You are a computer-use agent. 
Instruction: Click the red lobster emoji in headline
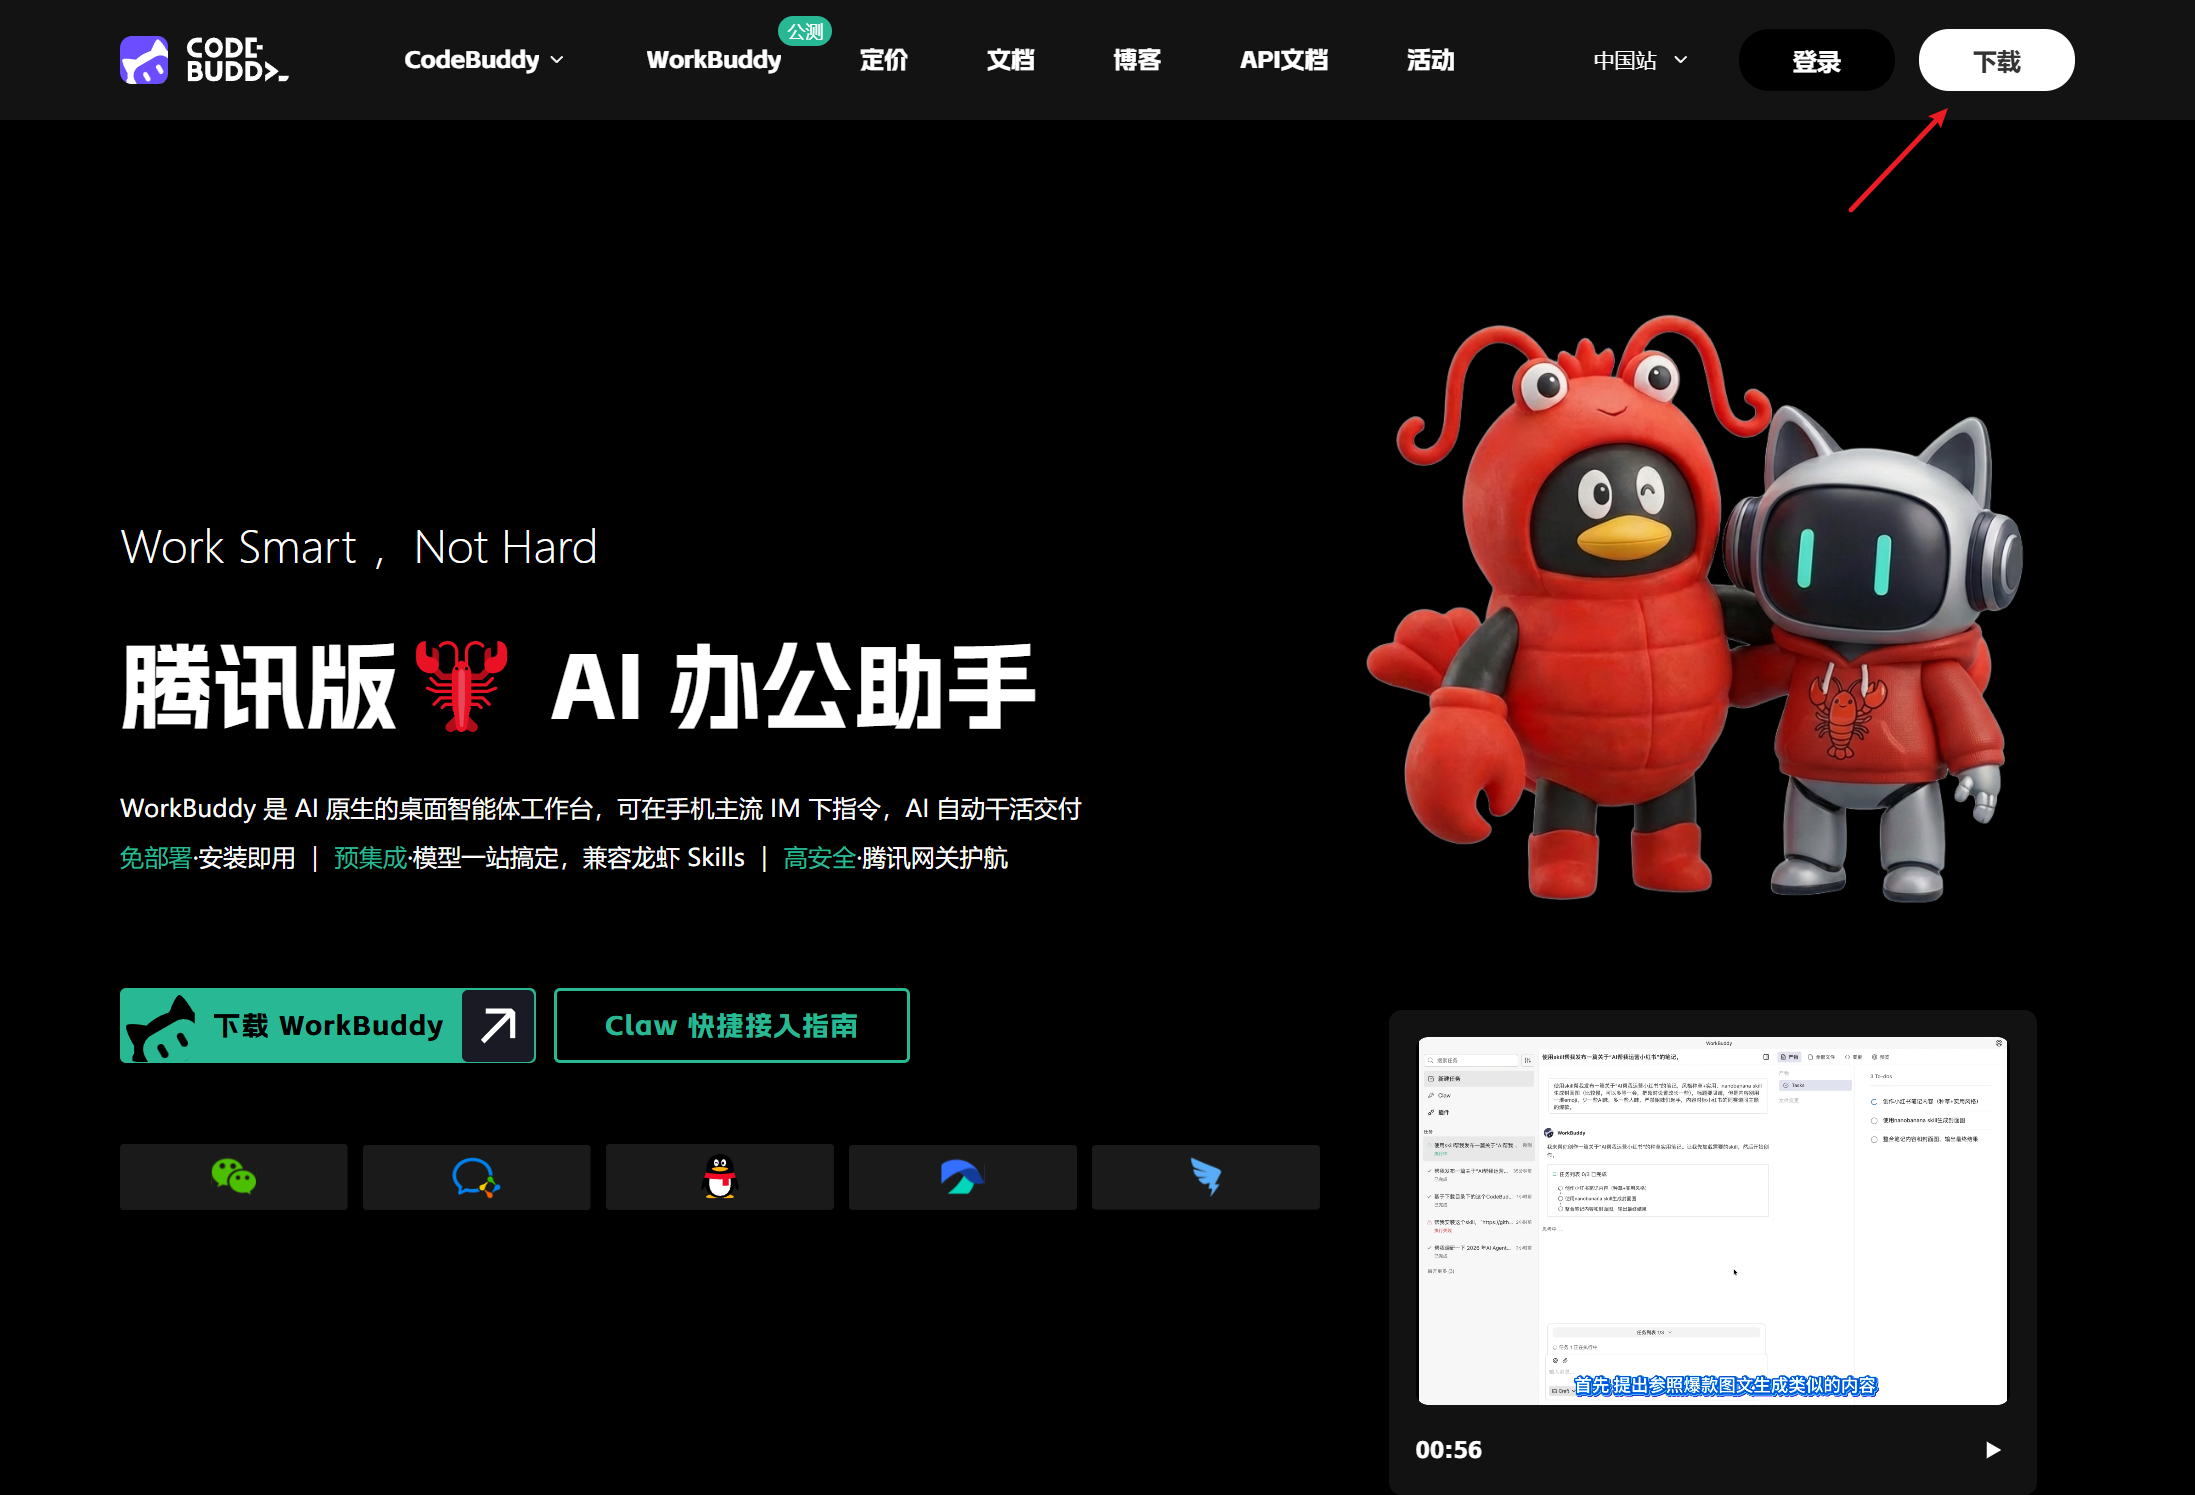coord(461,686)
